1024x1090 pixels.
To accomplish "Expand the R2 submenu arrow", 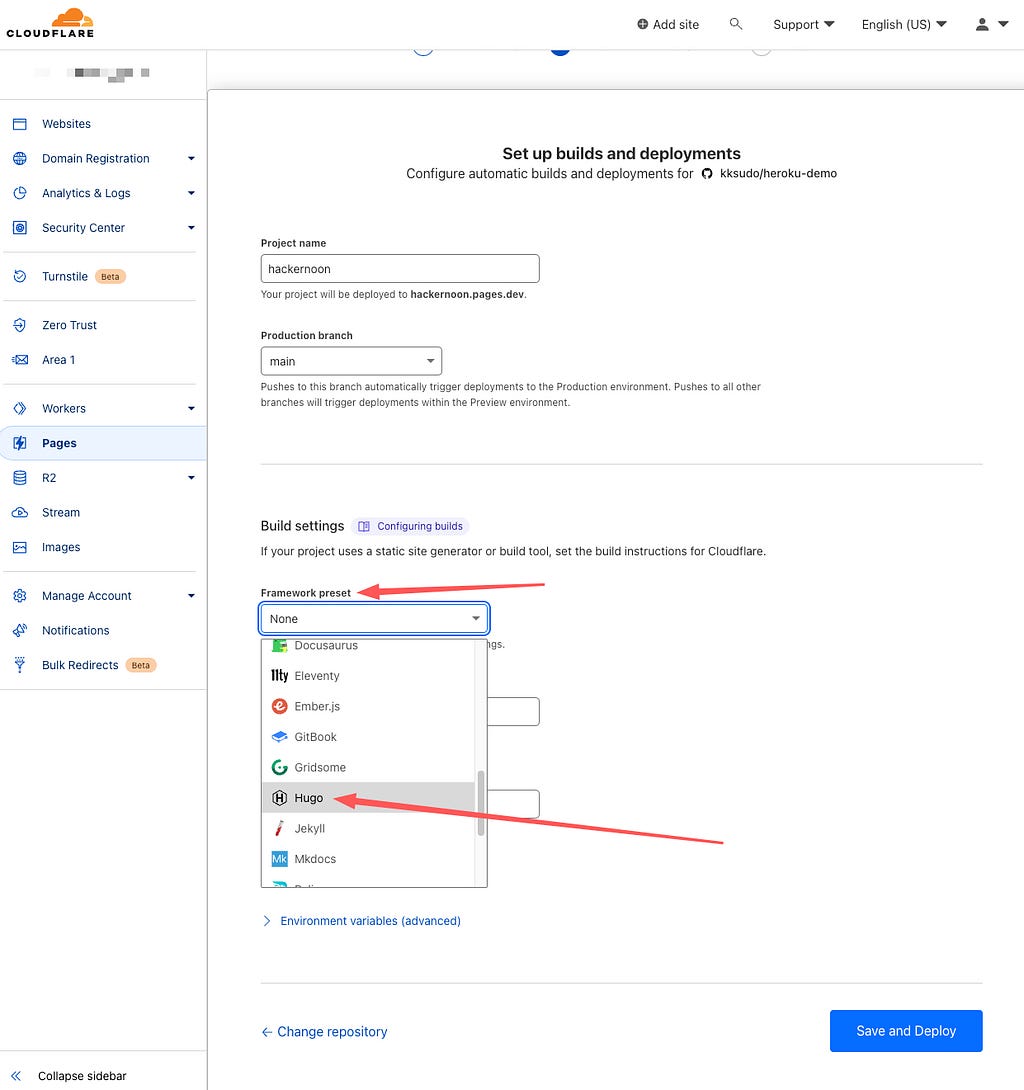I will pos(191,478).
